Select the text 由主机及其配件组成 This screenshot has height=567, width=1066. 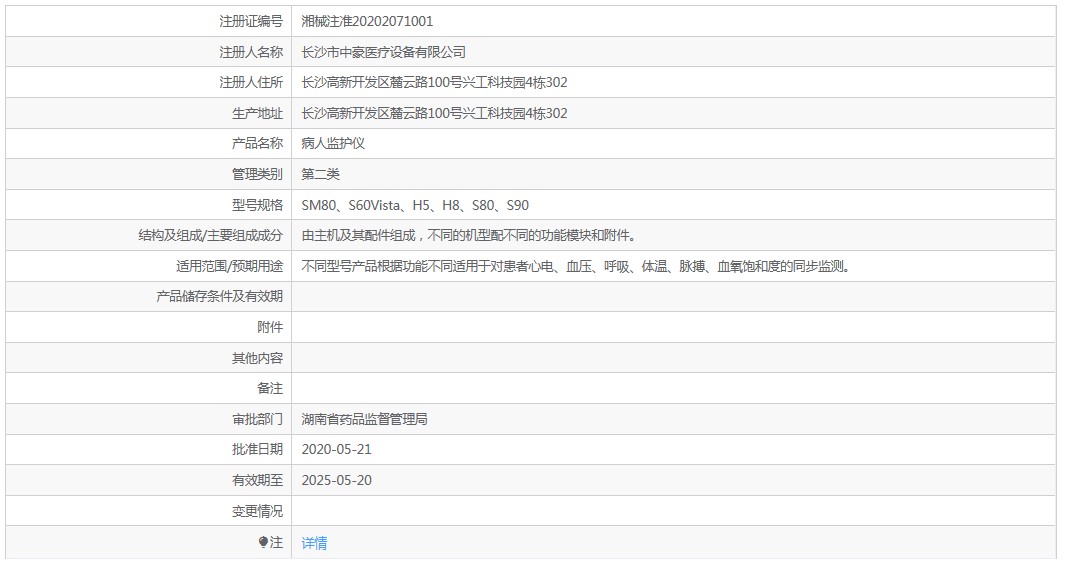tap(358, 235)
